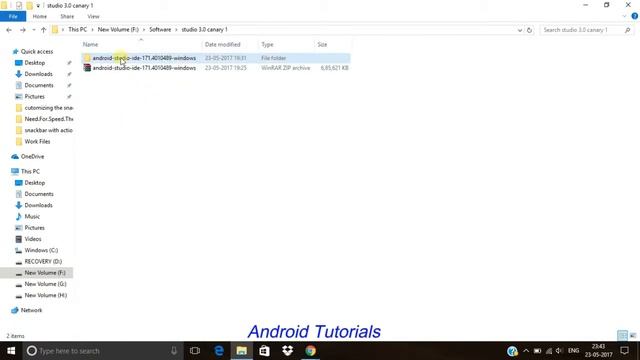Image resolution: width=640 pixels, height=360 pixels.
Task: Select Quick access in navigation pane
Action: point(37,51)
